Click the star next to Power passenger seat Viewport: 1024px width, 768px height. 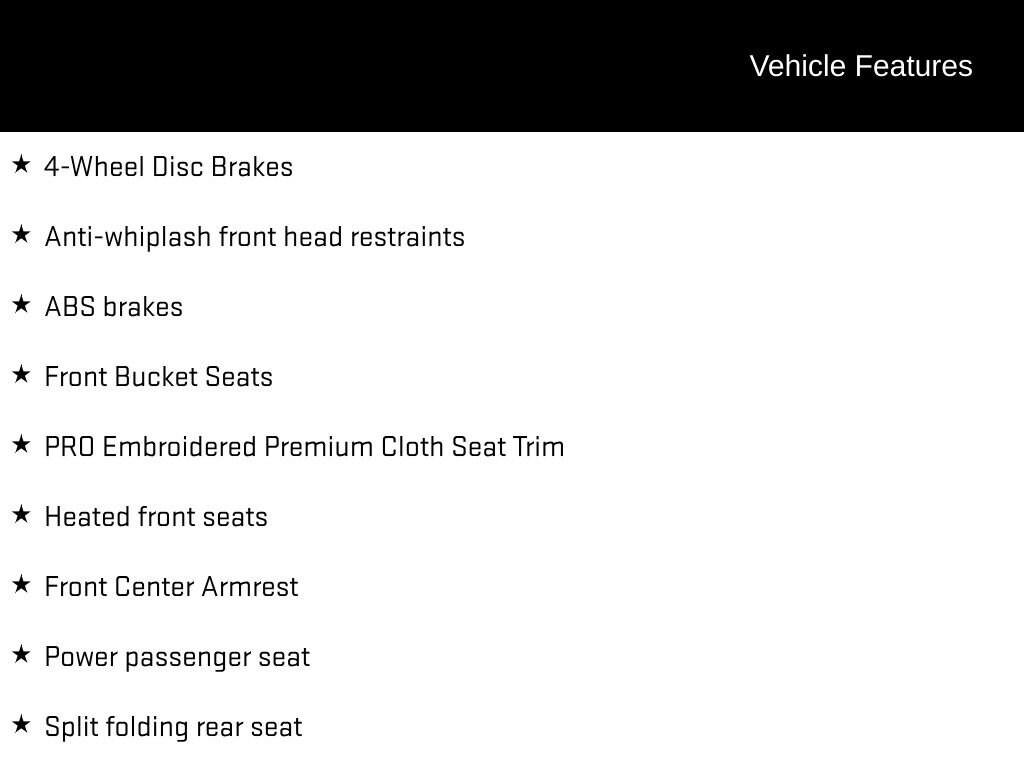21,654
